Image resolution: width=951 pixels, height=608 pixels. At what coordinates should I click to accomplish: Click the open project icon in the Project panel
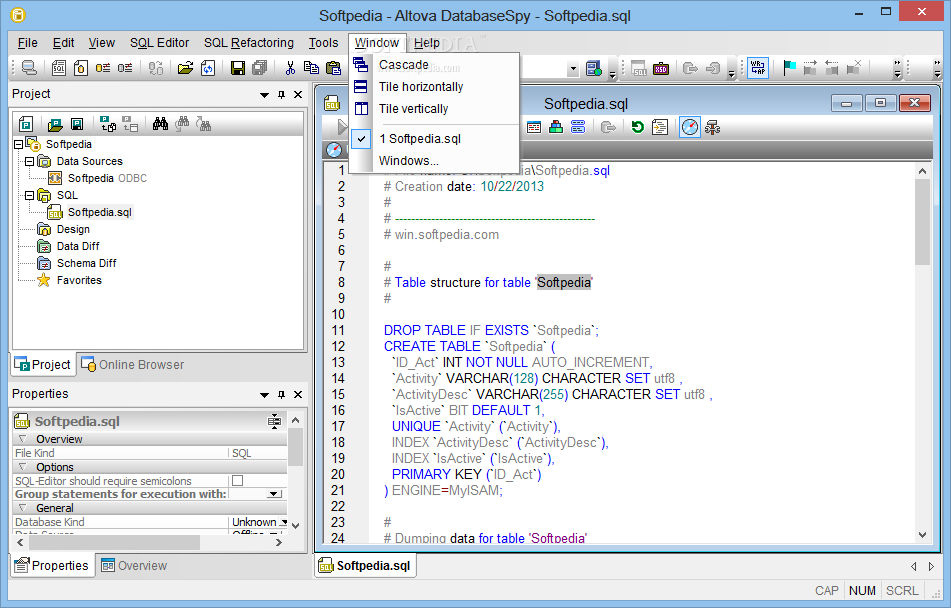tap(55, 124)
